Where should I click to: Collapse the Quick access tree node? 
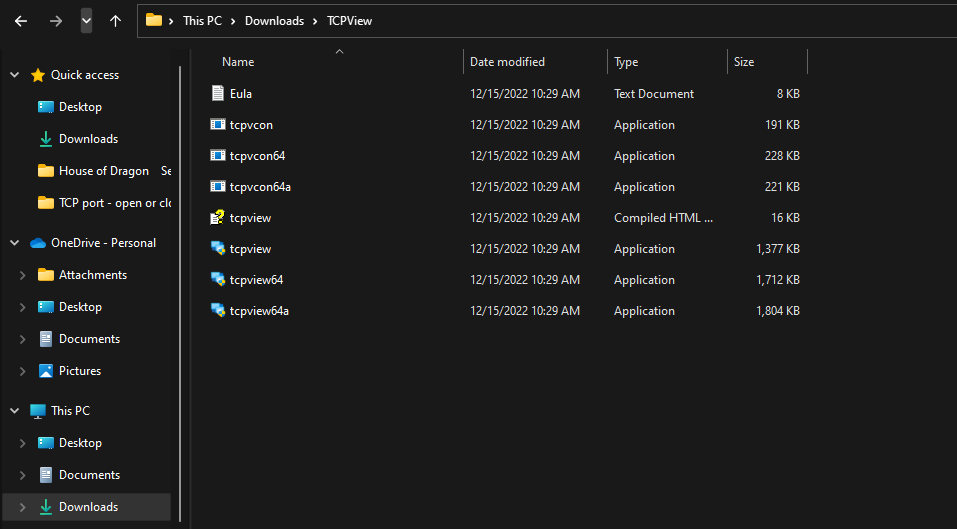click(15, 75)
